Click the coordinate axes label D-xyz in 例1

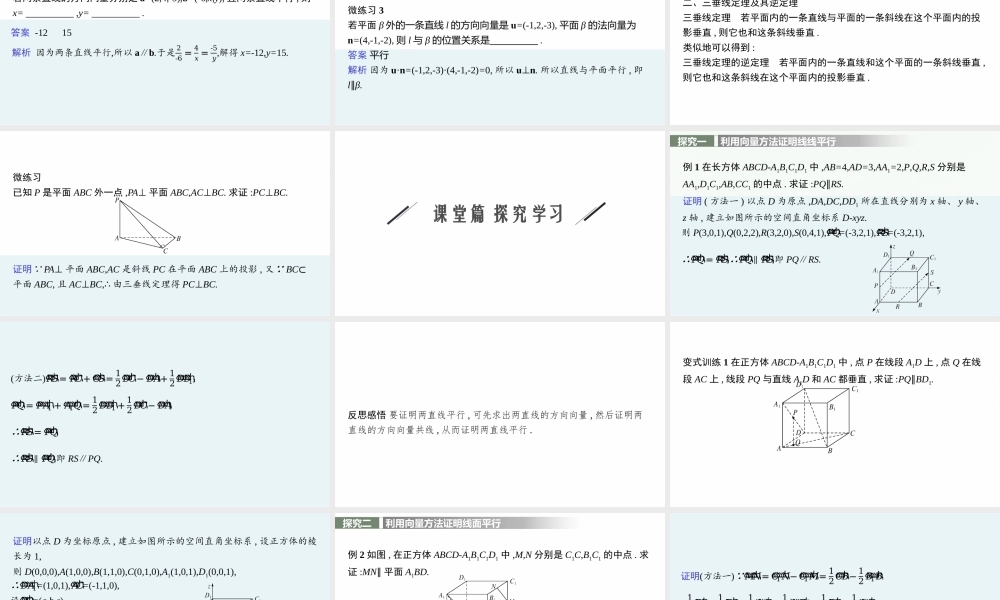click(x=856, y=218)
